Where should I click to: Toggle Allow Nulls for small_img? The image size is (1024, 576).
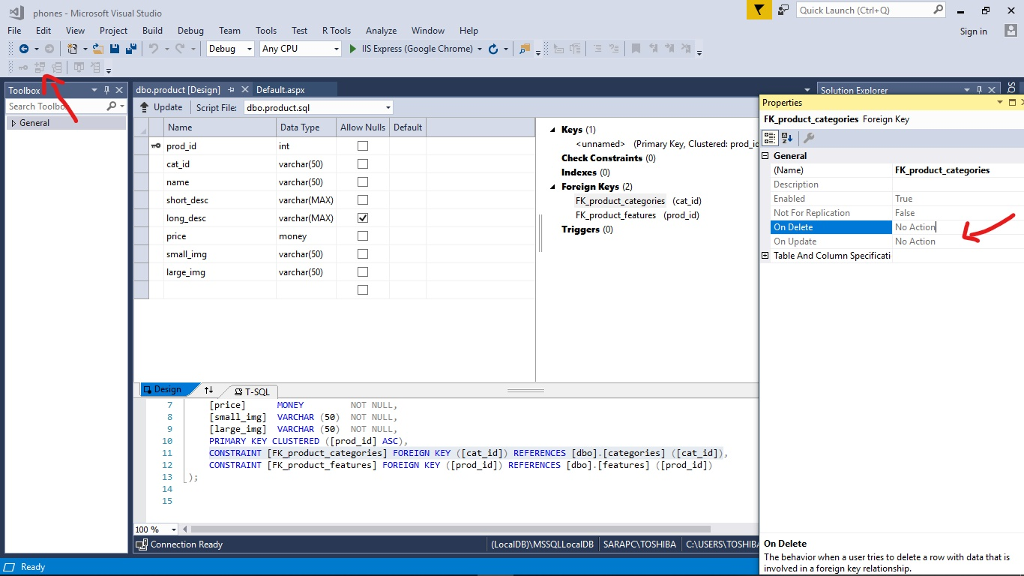click(362, 254)
